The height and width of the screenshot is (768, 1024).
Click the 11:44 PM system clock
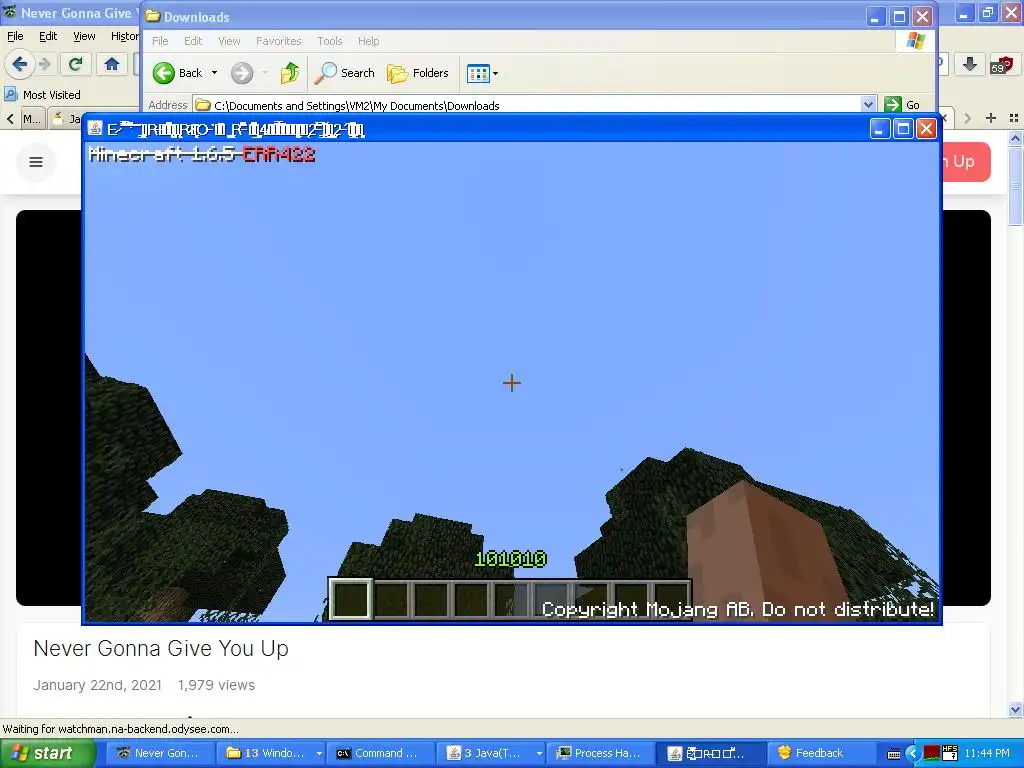(987, 754)
